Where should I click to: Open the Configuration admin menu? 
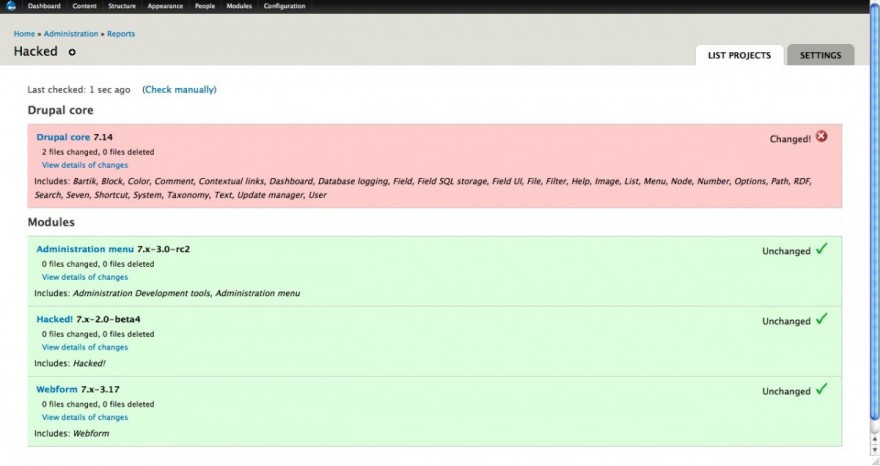[x=284, y=6]
